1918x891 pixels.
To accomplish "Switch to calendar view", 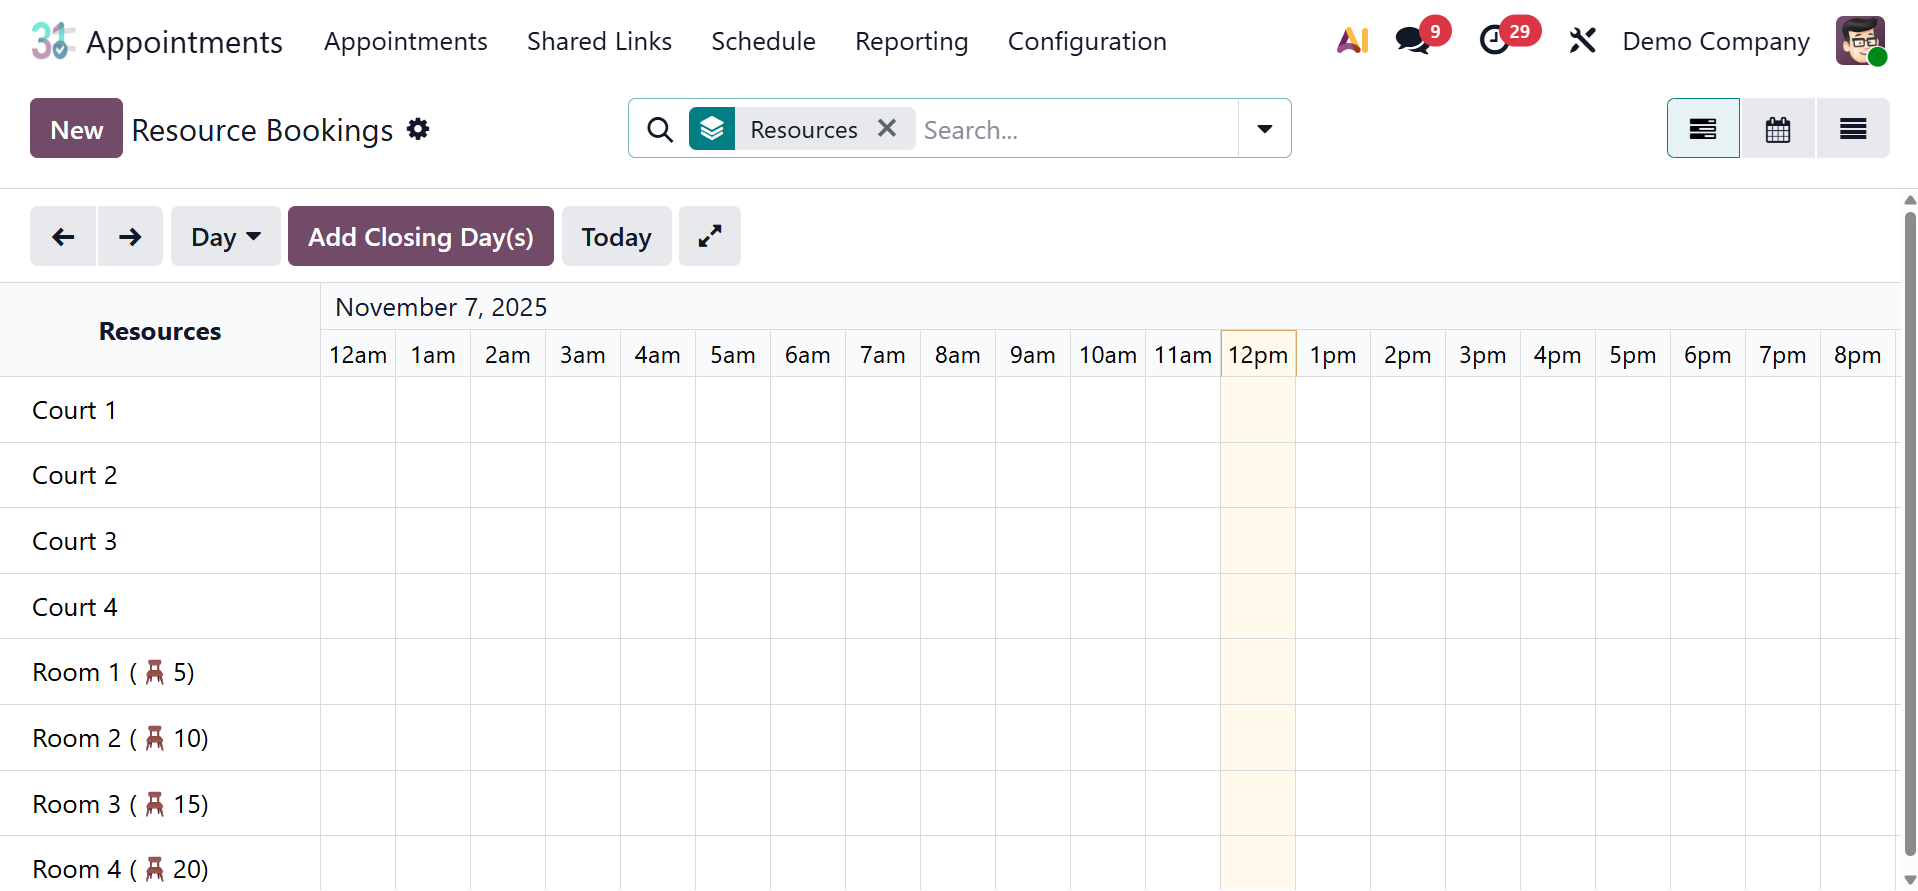I will pyautogui.click(x=1778, y=129).
